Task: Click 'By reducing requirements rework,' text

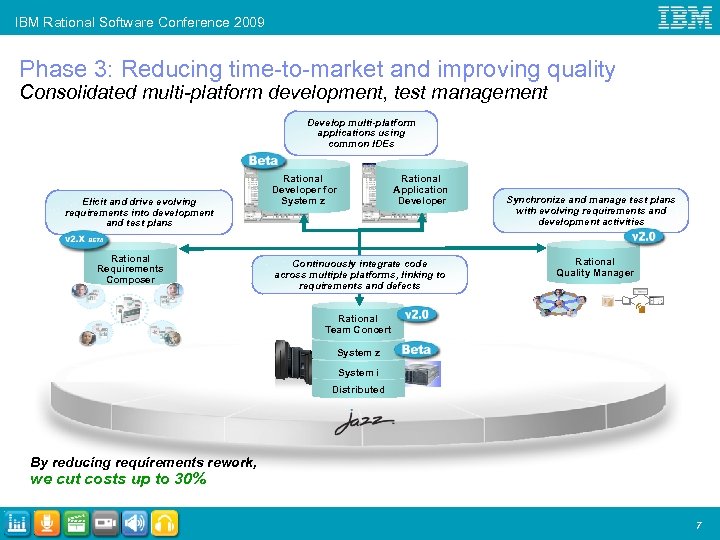Action: [x=143, y=462]
